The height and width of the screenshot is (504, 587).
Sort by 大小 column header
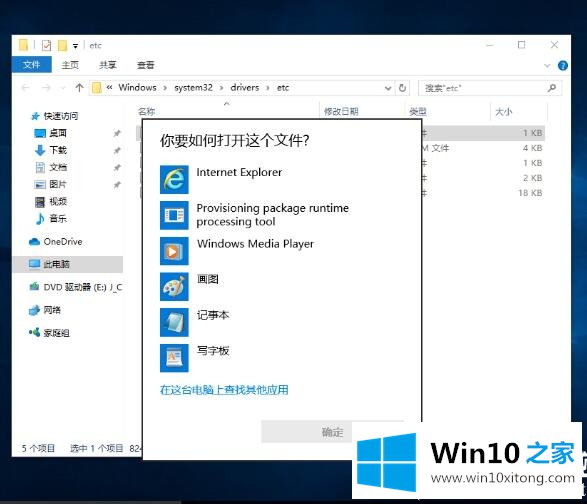pyautogui.click(x=503, y=112)
